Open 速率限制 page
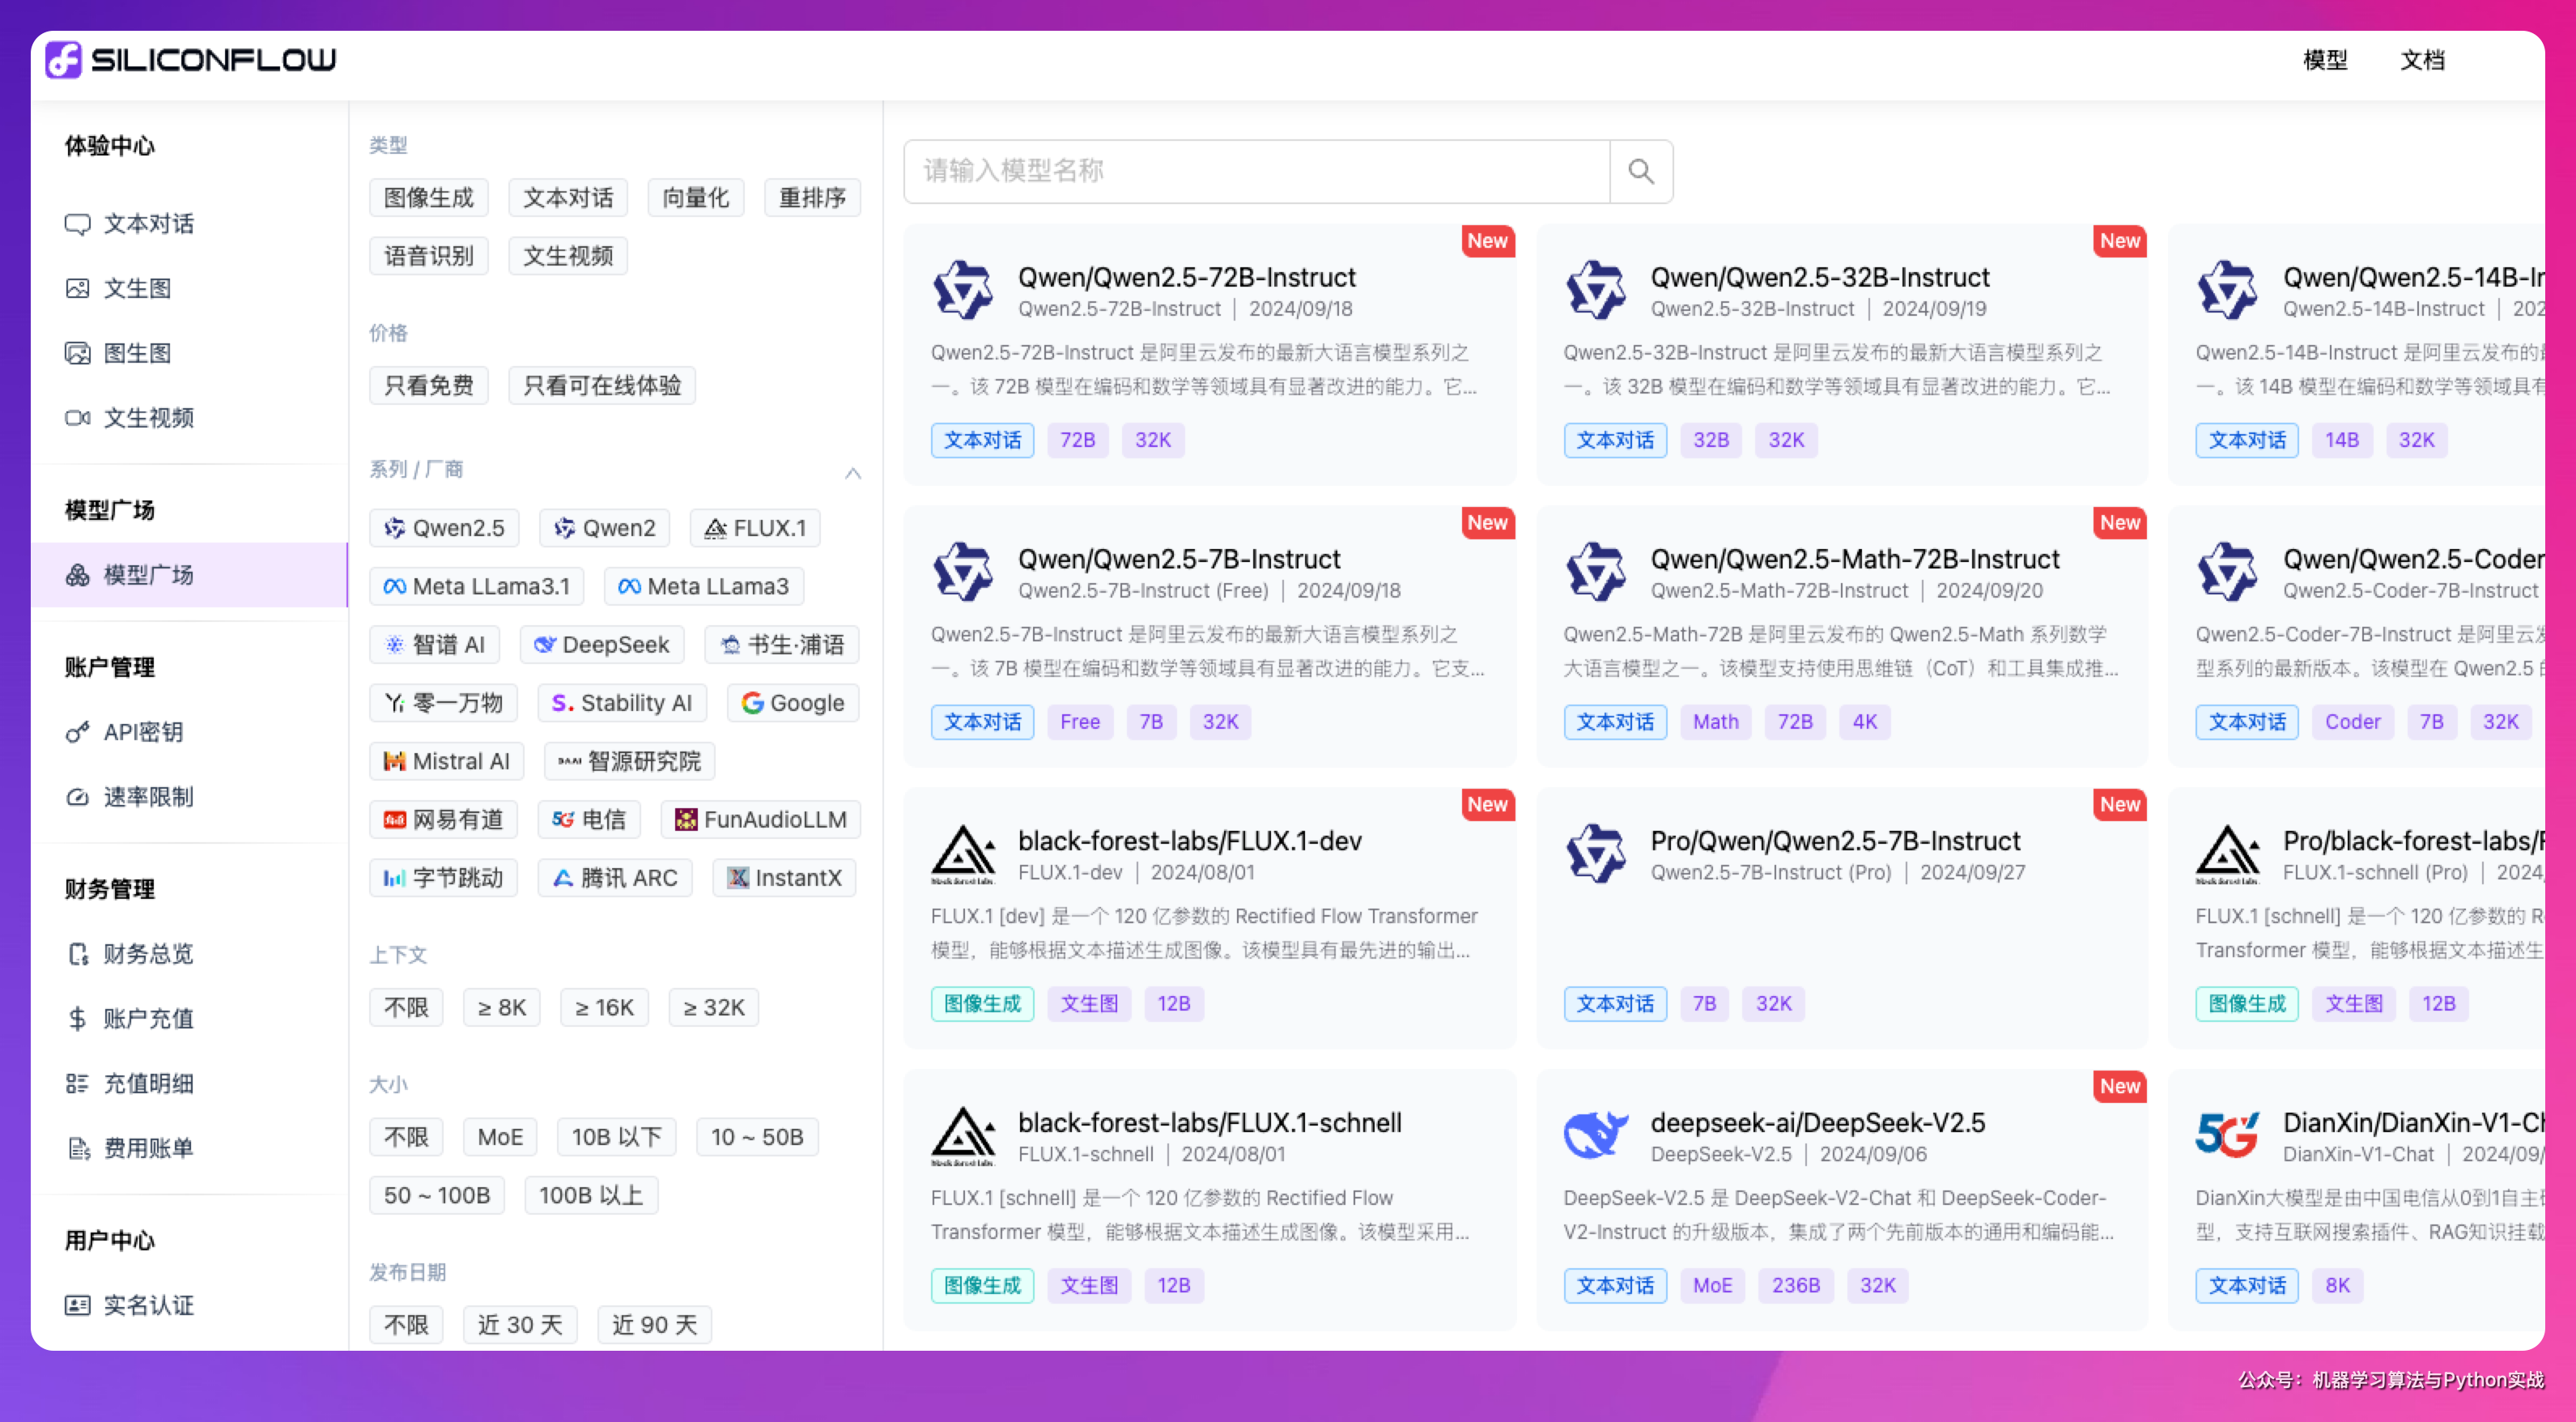Screen dimensions: 2576x1422 pyautogui.click(x=148, y=797)
